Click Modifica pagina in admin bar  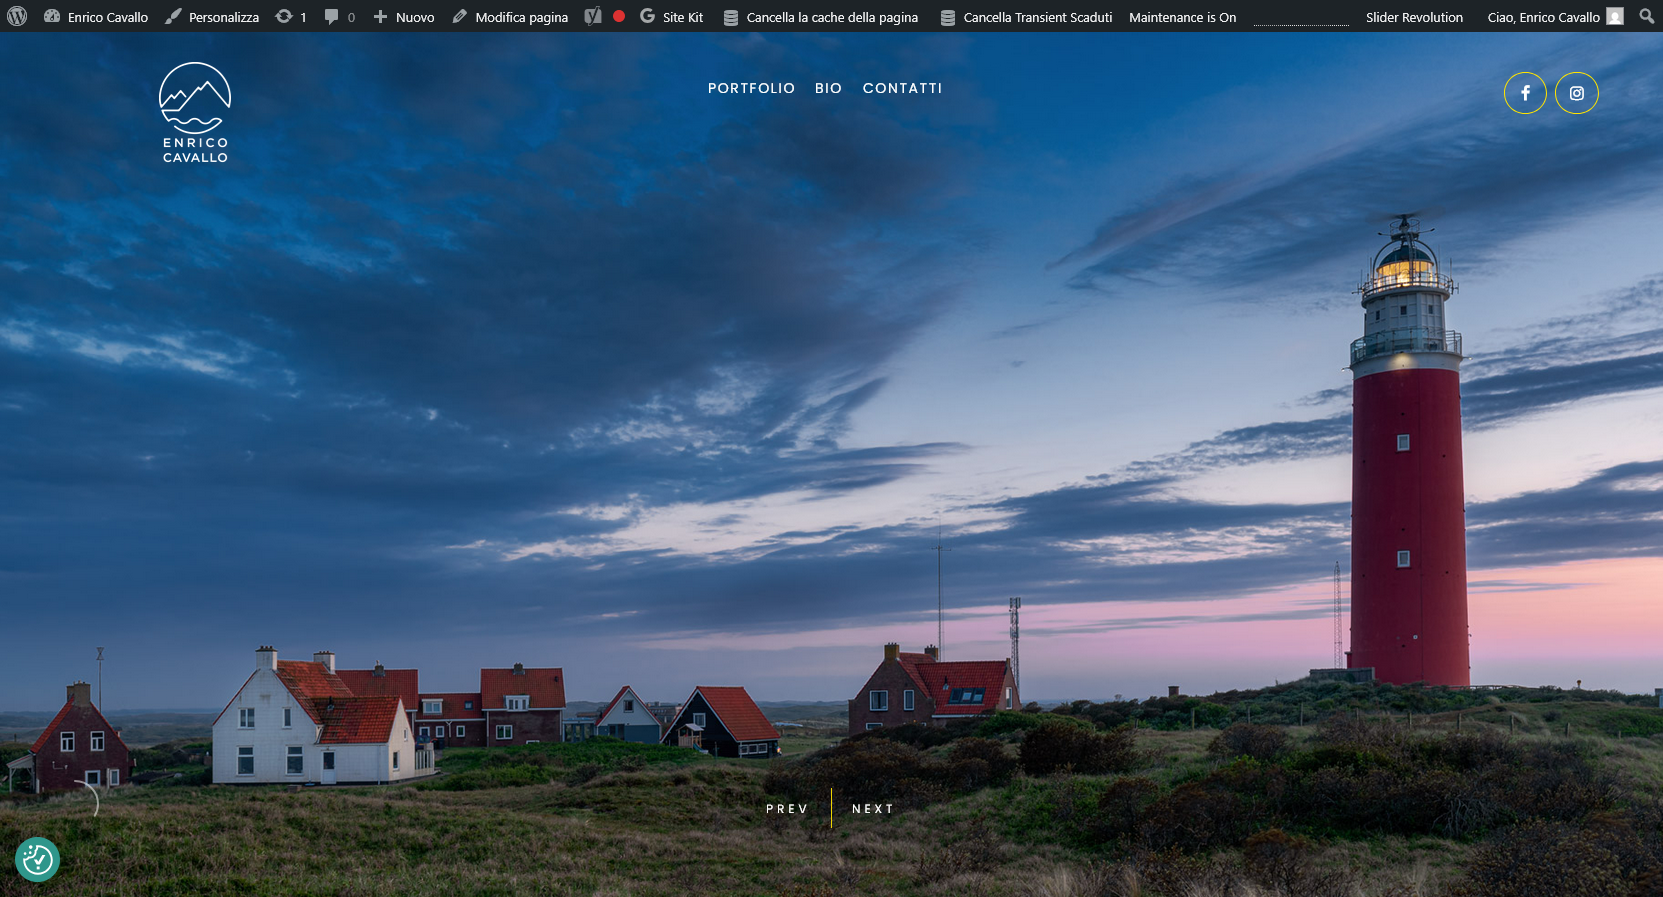pyautogui.click(x=510, y=17)
